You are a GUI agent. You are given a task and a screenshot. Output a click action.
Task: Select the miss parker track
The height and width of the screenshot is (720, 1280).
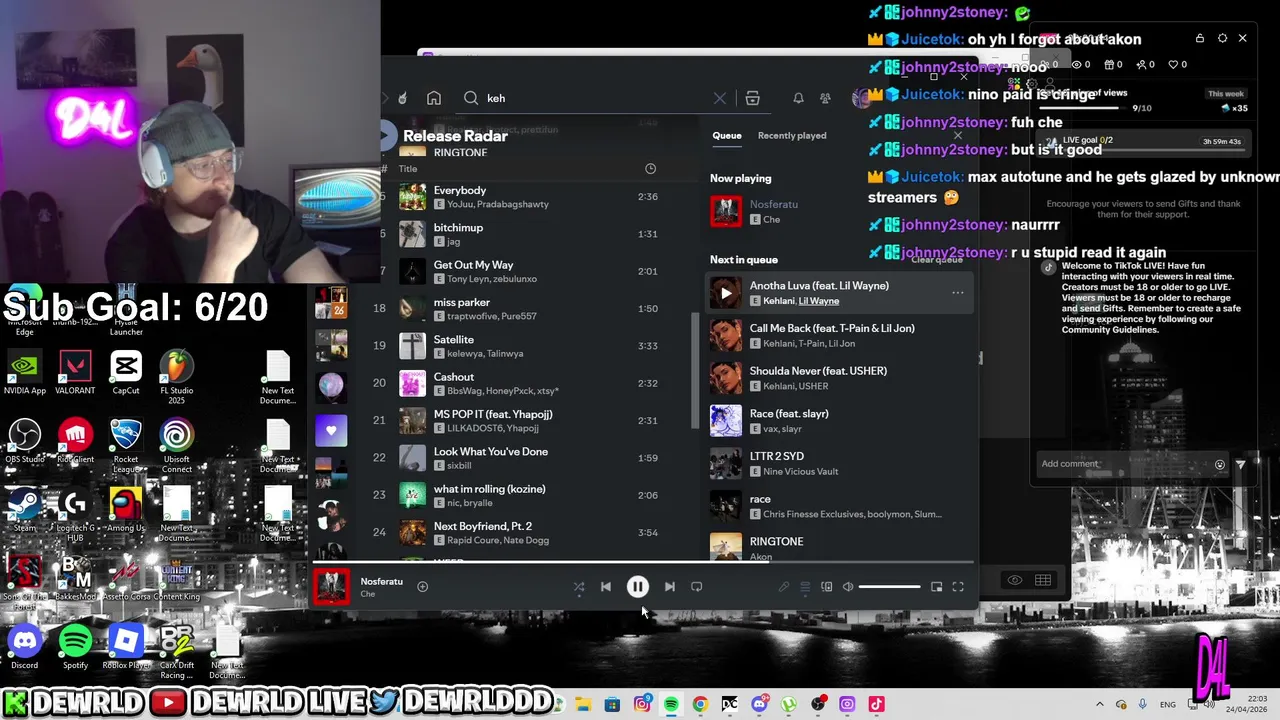(x=530, y=309)
